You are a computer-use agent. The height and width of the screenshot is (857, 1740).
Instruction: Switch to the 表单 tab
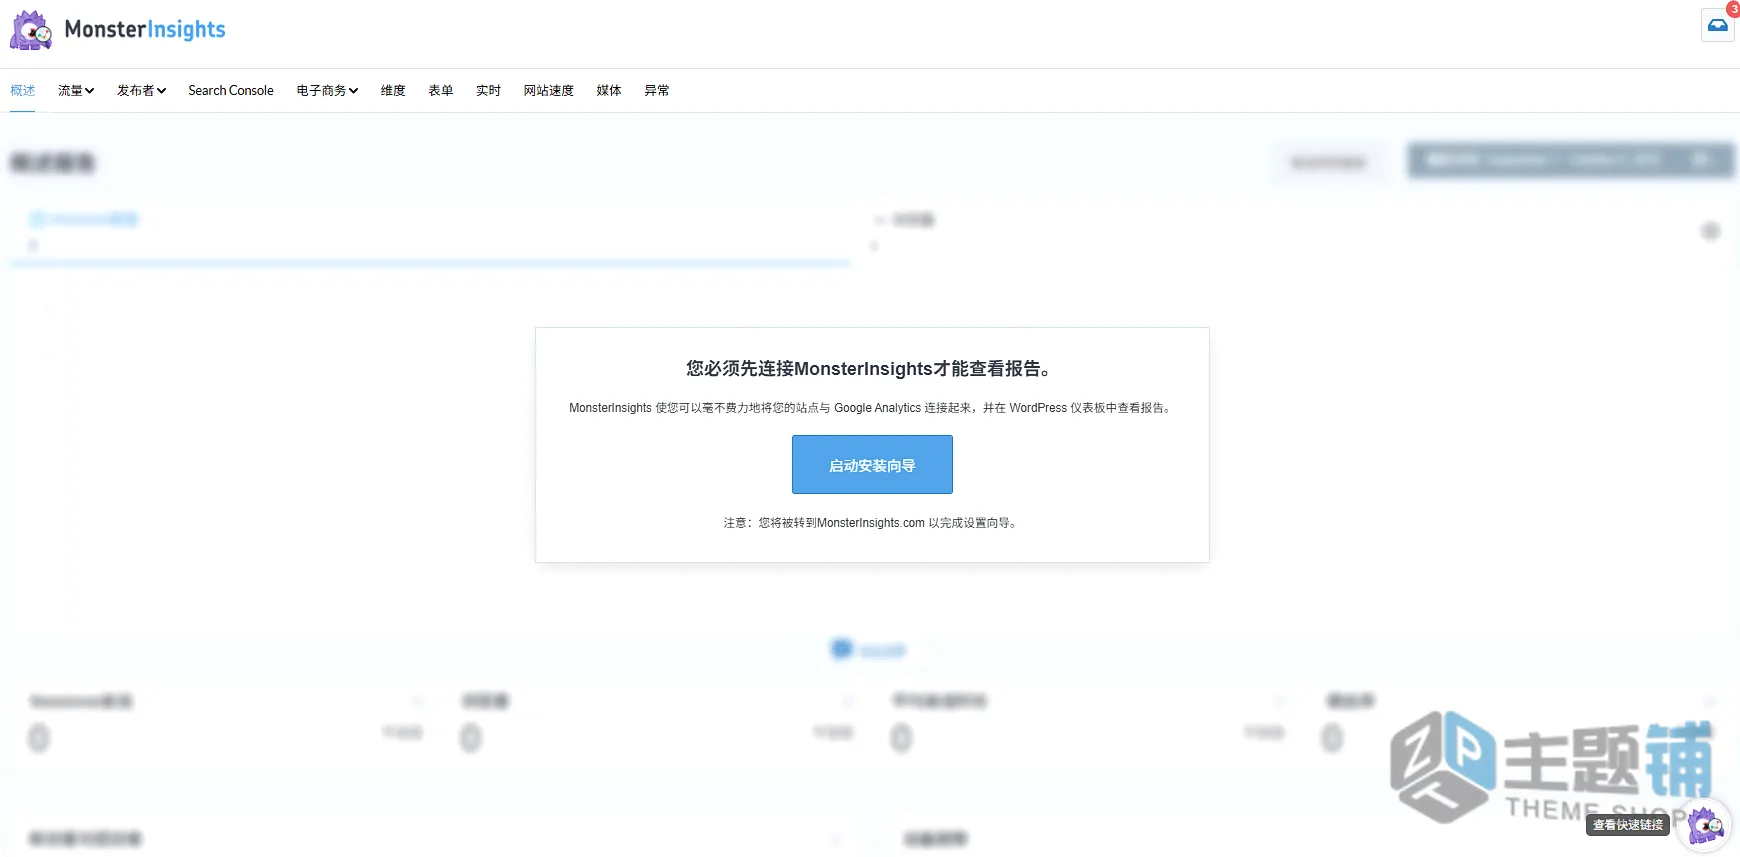(441, 90)
